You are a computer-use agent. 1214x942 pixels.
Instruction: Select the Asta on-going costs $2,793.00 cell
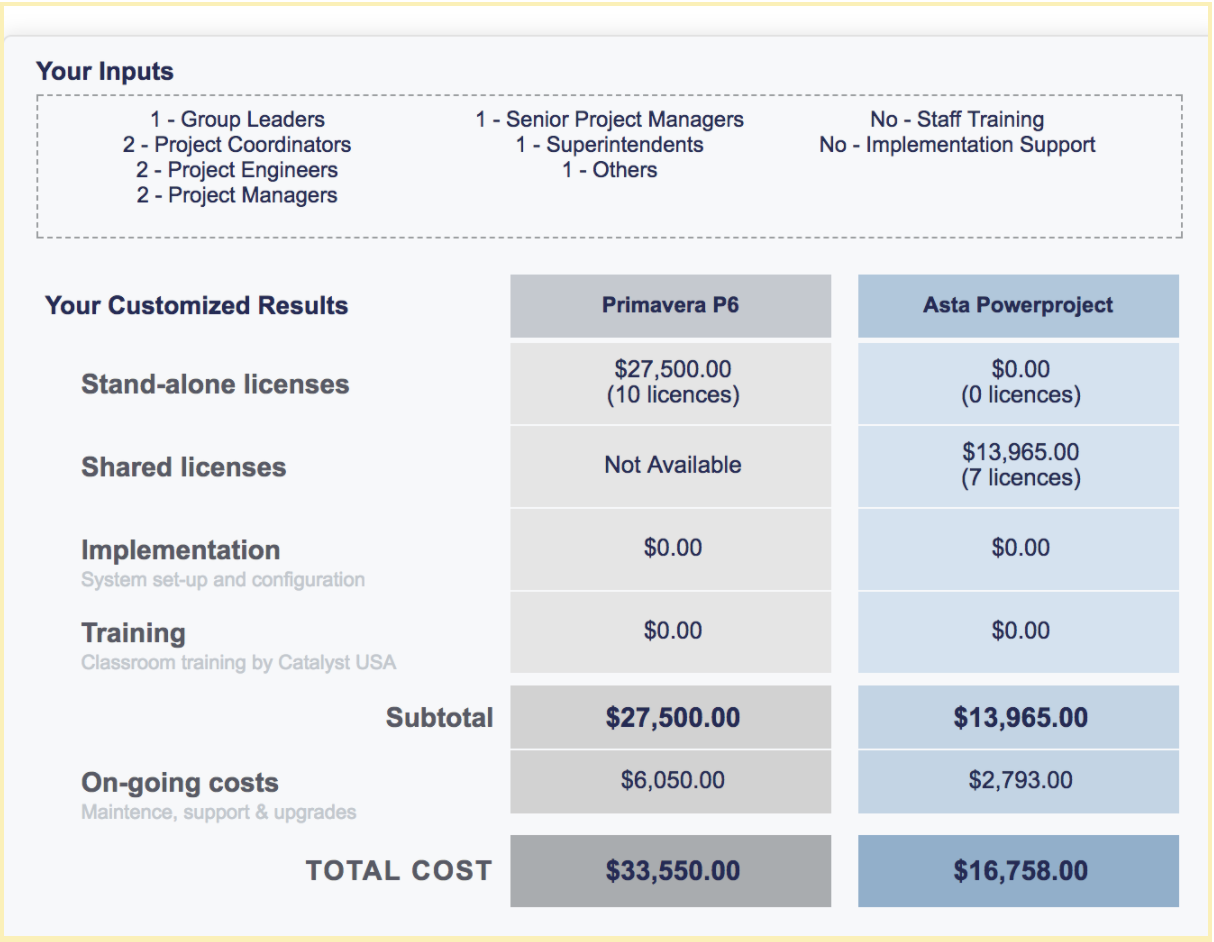pos(1020,780)
